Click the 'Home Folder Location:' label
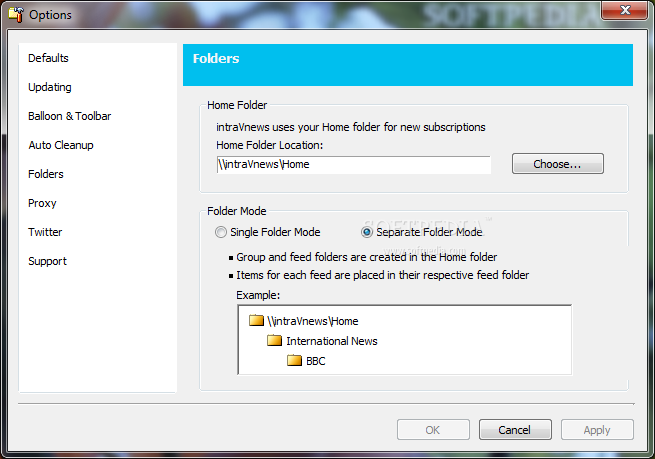This screenshot has width=655, height=459. tap(269, 145)
